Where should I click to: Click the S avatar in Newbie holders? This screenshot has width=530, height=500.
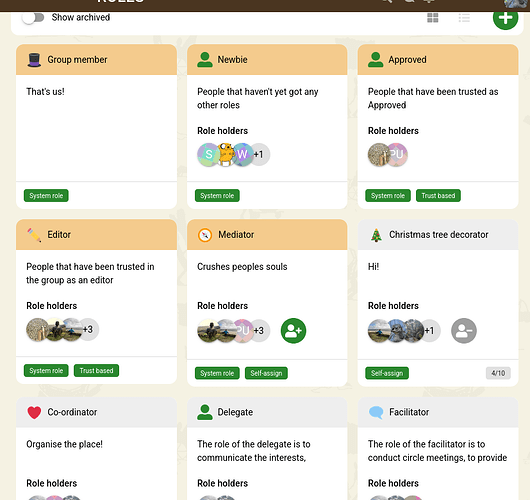click(x=208, y=154)
